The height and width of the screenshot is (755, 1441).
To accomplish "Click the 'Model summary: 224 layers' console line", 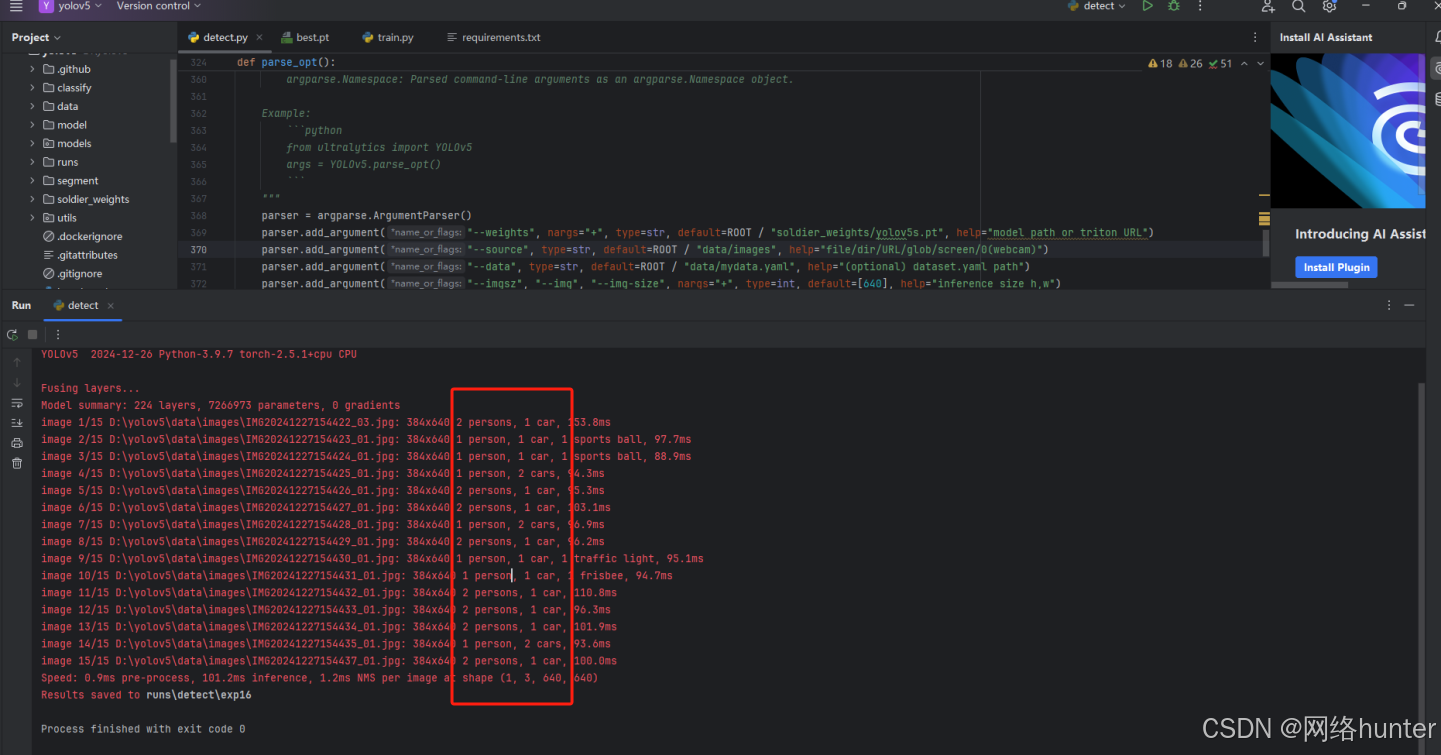I will [x=220, y=405].
